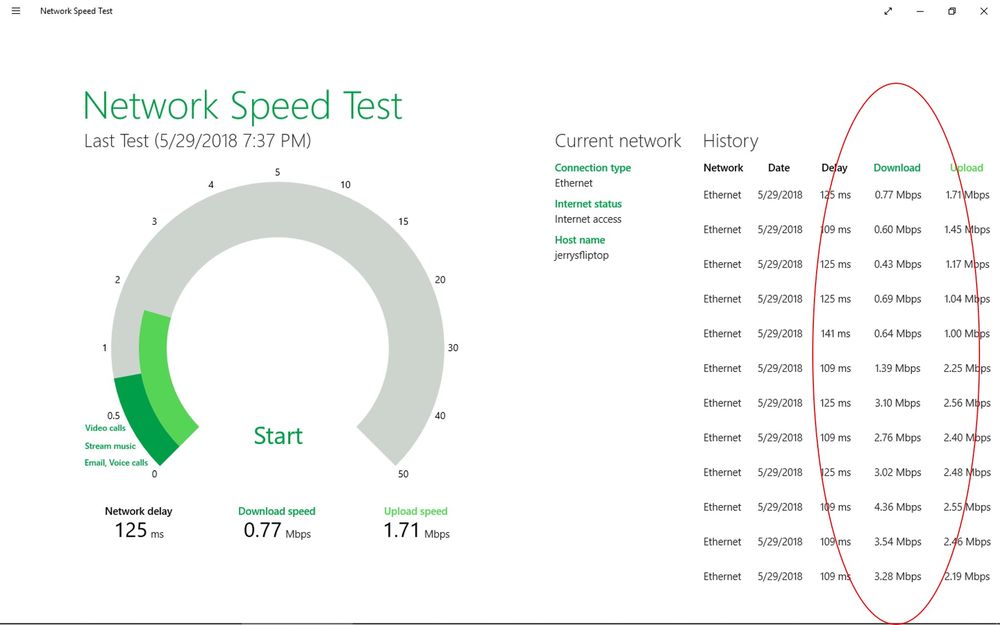Click the Upload column header in History

pos(967,168)
